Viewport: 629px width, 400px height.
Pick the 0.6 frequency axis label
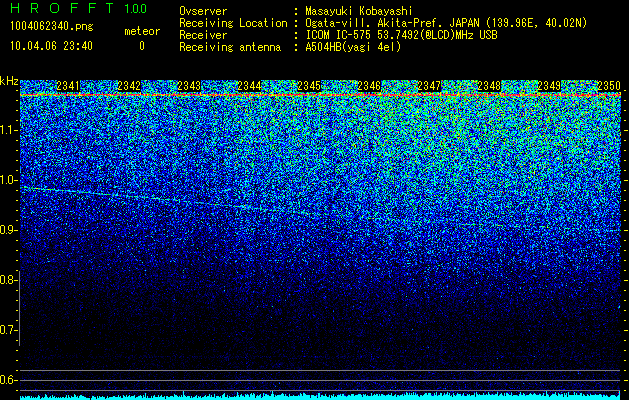pyautogui.click(x=8, y=380)
